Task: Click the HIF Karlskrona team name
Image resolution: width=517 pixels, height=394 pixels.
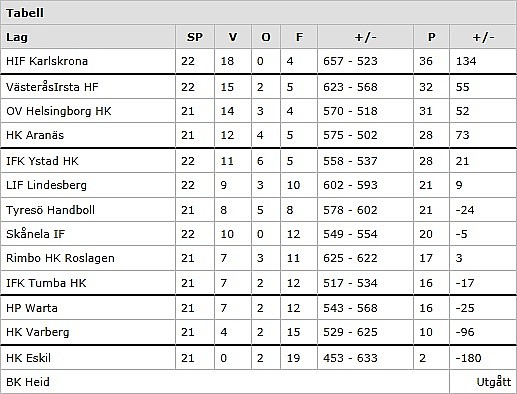Action: (47, 61)
